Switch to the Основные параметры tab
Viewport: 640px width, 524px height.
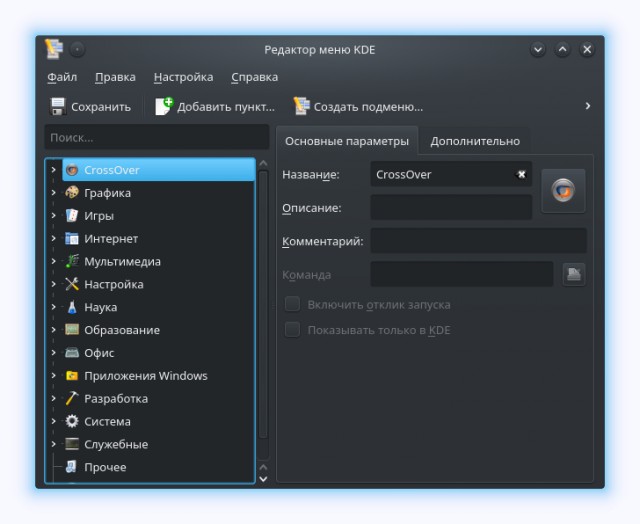[x=347, y=141]
